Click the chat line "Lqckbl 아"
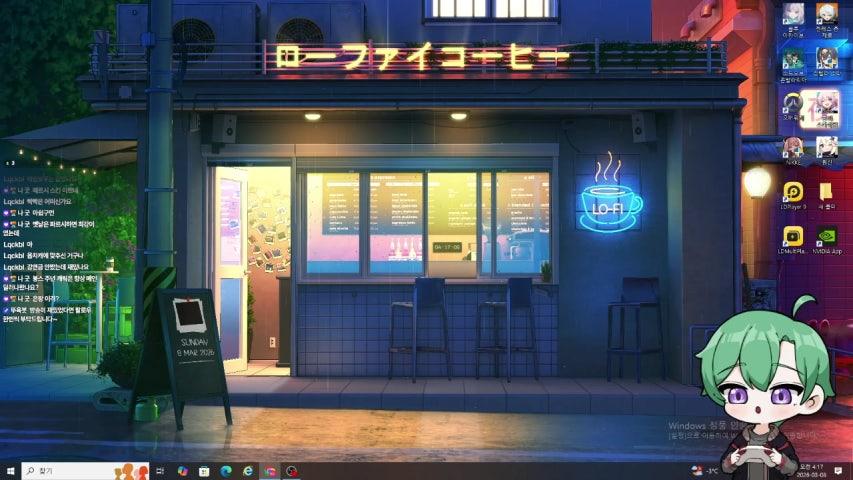This screenshot has height=480, width=853. click(x=18, y=244)
